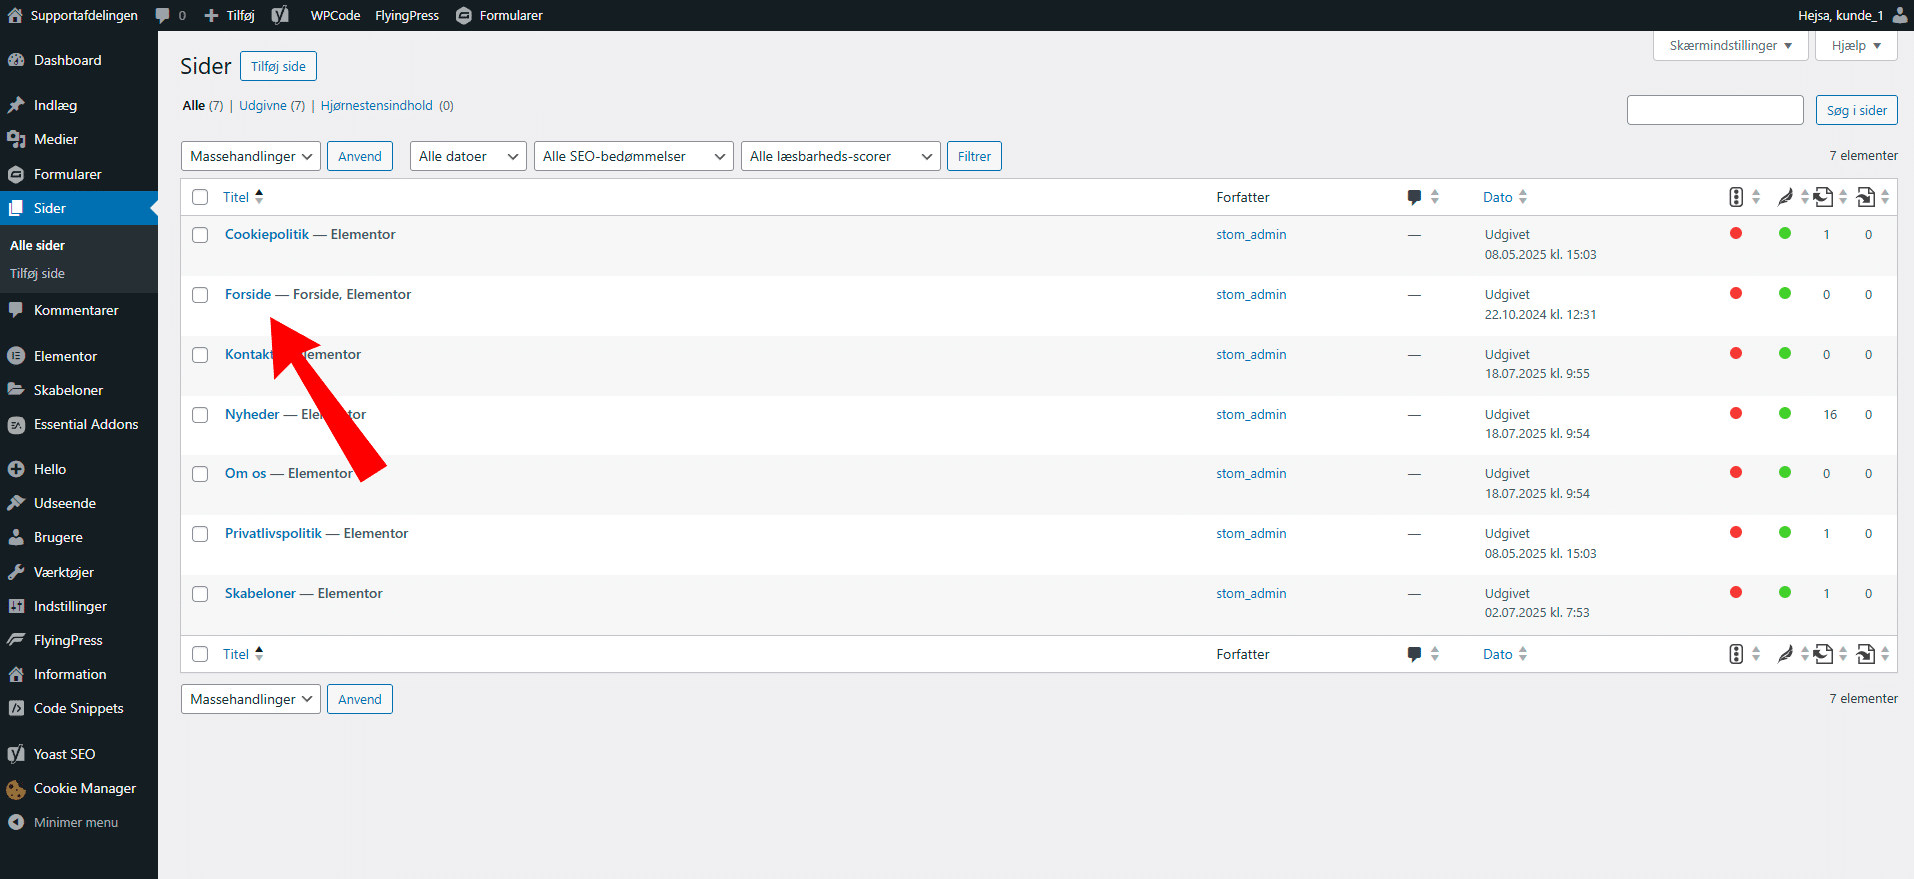
Task: Open the Elementor menu
Action: (x=65, y=356)
